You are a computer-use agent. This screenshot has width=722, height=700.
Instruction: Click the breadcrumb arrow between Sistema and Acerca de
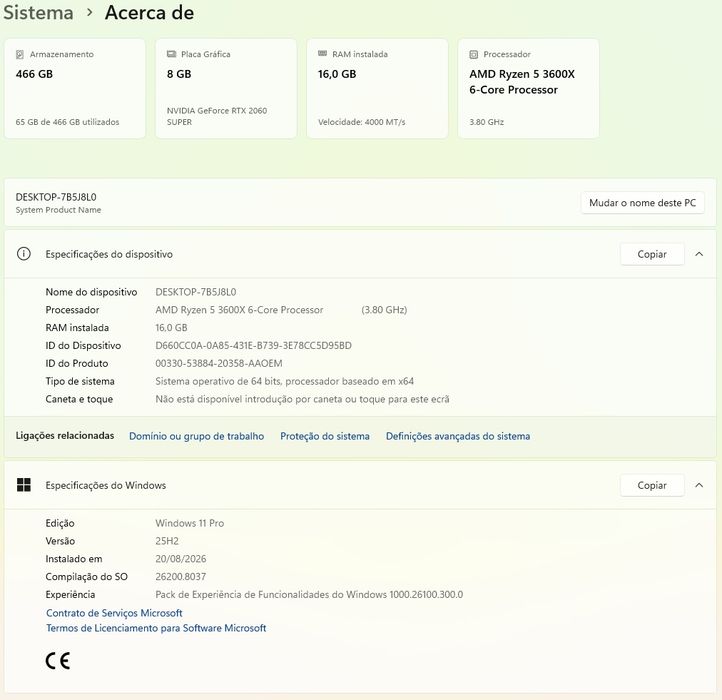click(x=90, y=12)
